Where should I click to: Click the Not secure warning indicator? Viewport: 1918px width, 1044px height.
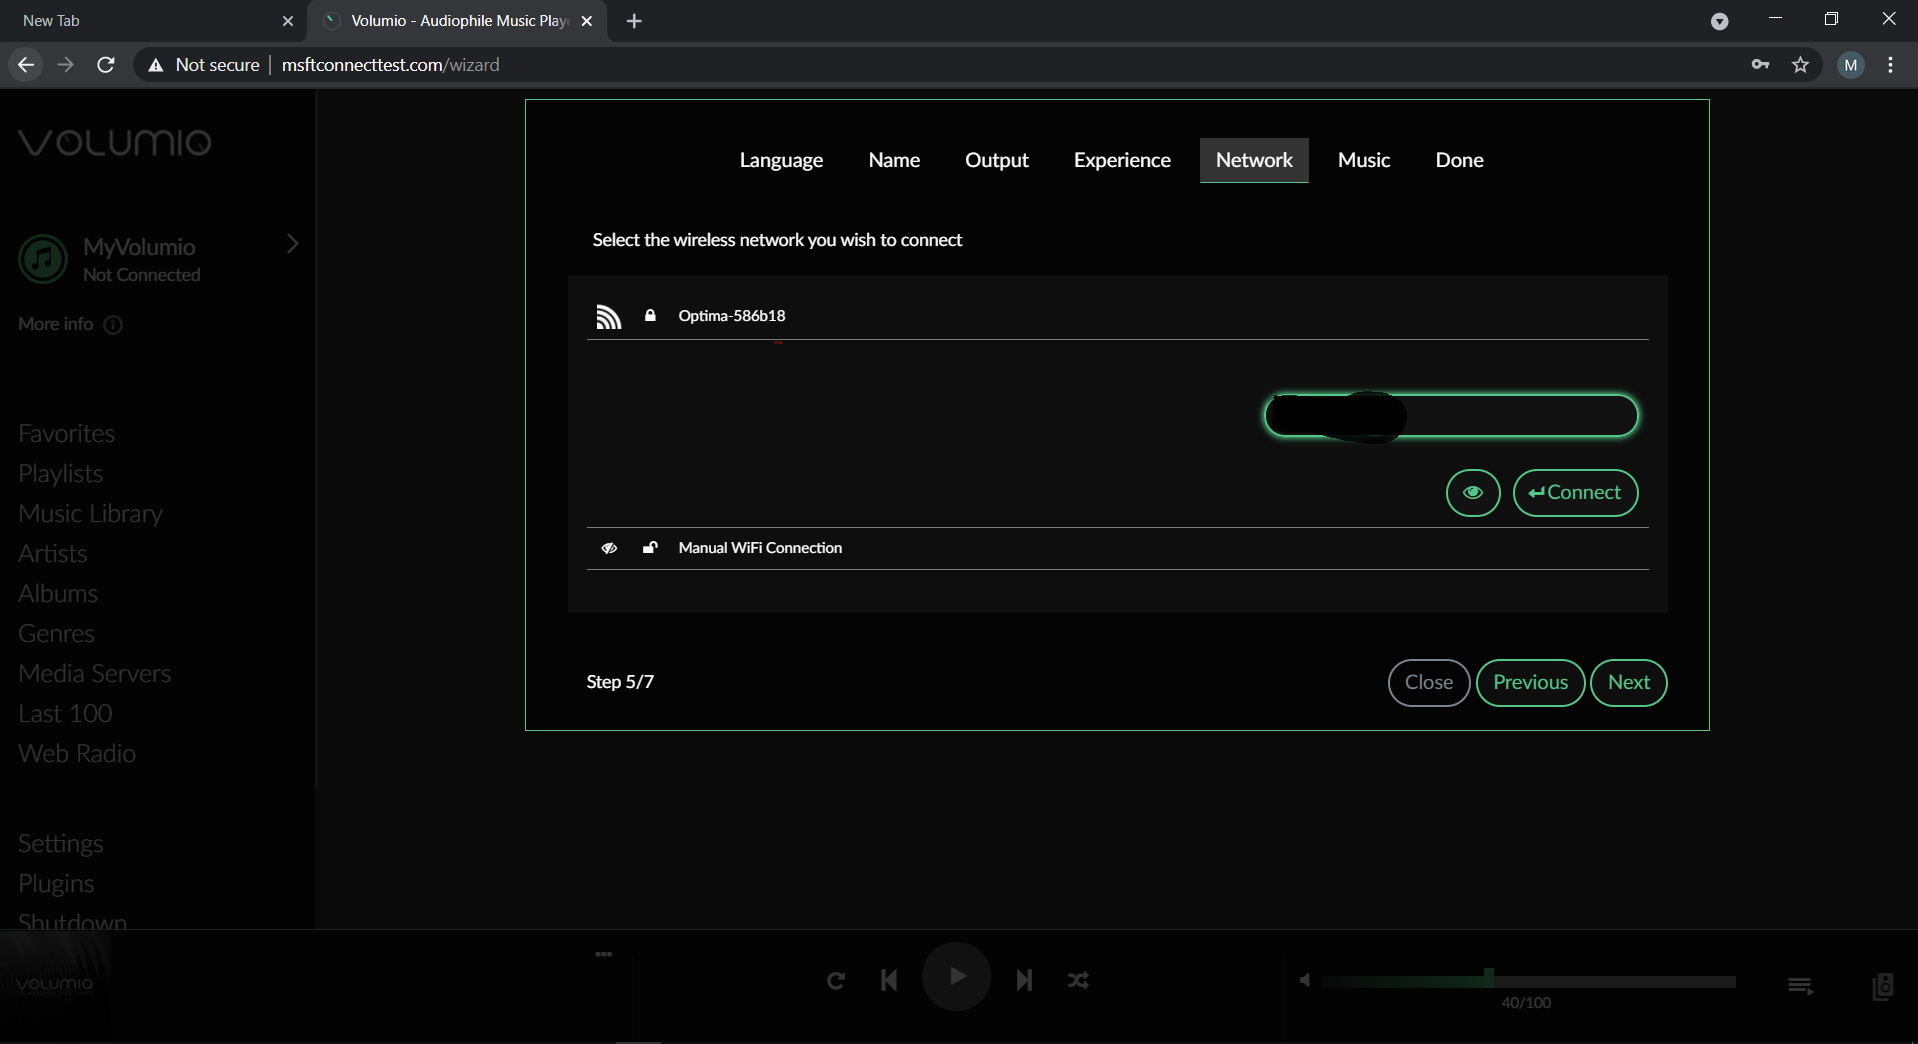(x=203, y=65)
